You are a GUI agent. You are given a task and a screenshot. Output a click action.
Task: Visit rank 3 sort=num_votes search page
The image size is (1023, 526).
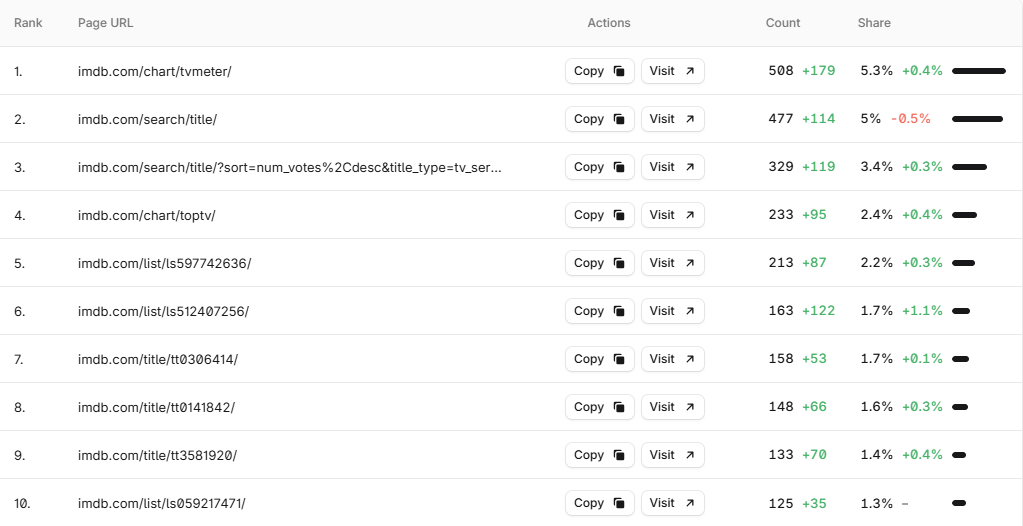pos(673,167)
